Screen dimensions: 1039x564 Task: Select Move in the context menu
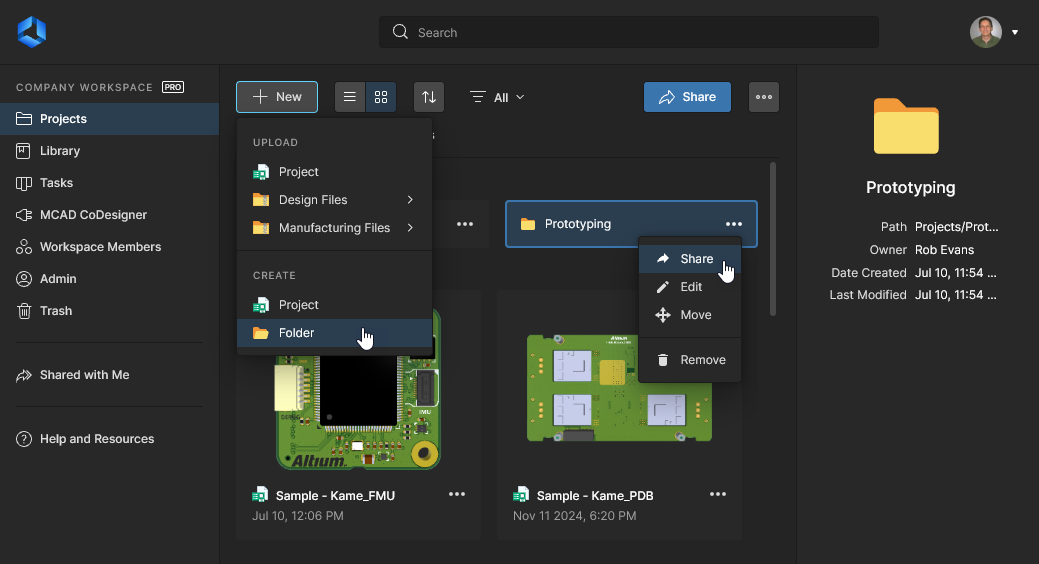690,315
